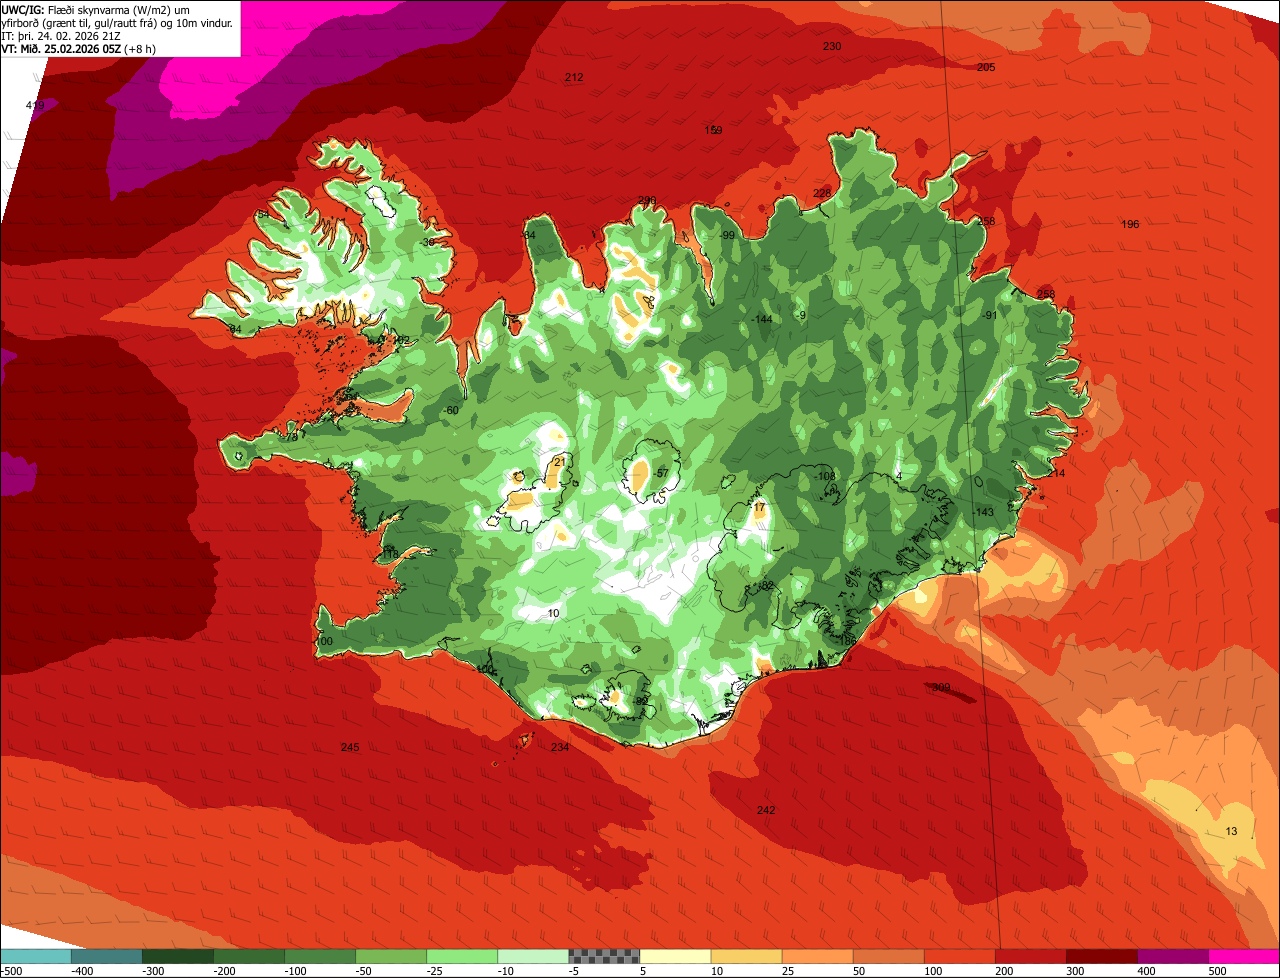
Task: Click the map value "-99" in north Iceland
Action: tap(727, 235)
